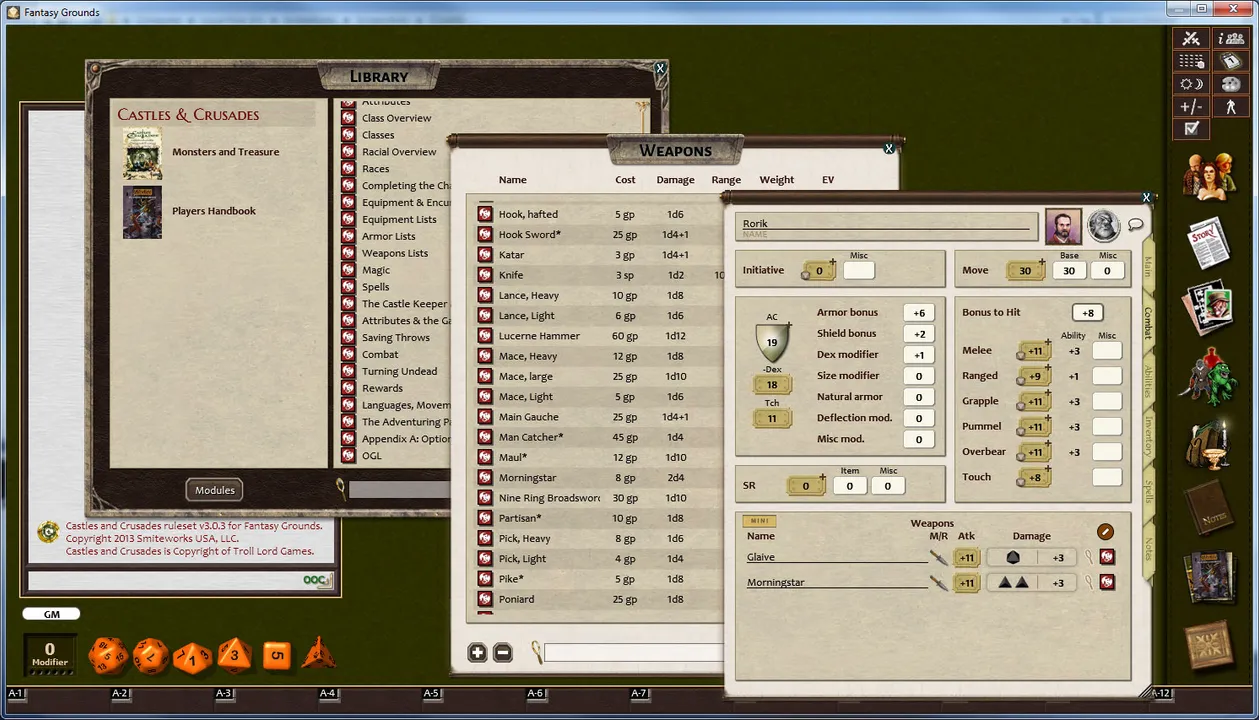Click the A-1 hotkey slot
The width and height of the screenshot is (1259, 720).
pos(16,693)
